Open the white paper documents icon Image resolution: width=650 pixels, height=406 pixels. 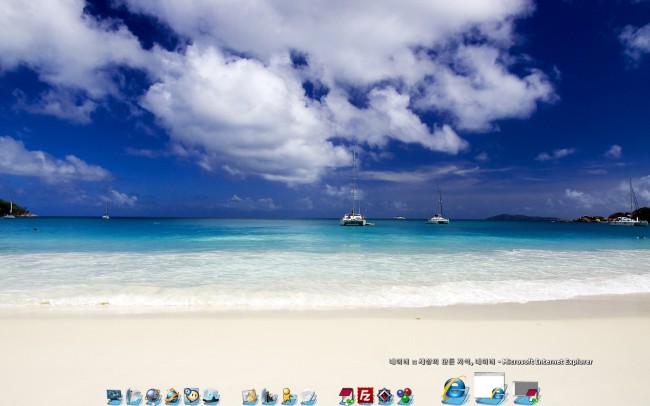pos(309,397)
